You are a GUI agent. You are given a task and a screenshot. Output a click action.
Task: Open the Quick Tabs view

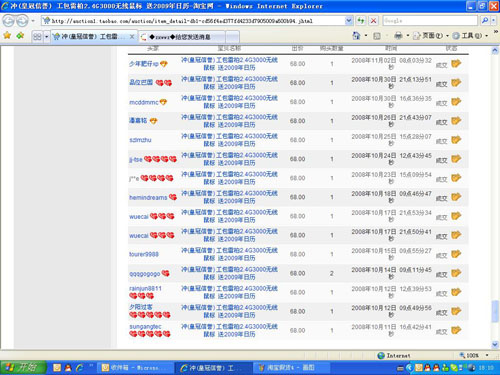tap(37, 37)
